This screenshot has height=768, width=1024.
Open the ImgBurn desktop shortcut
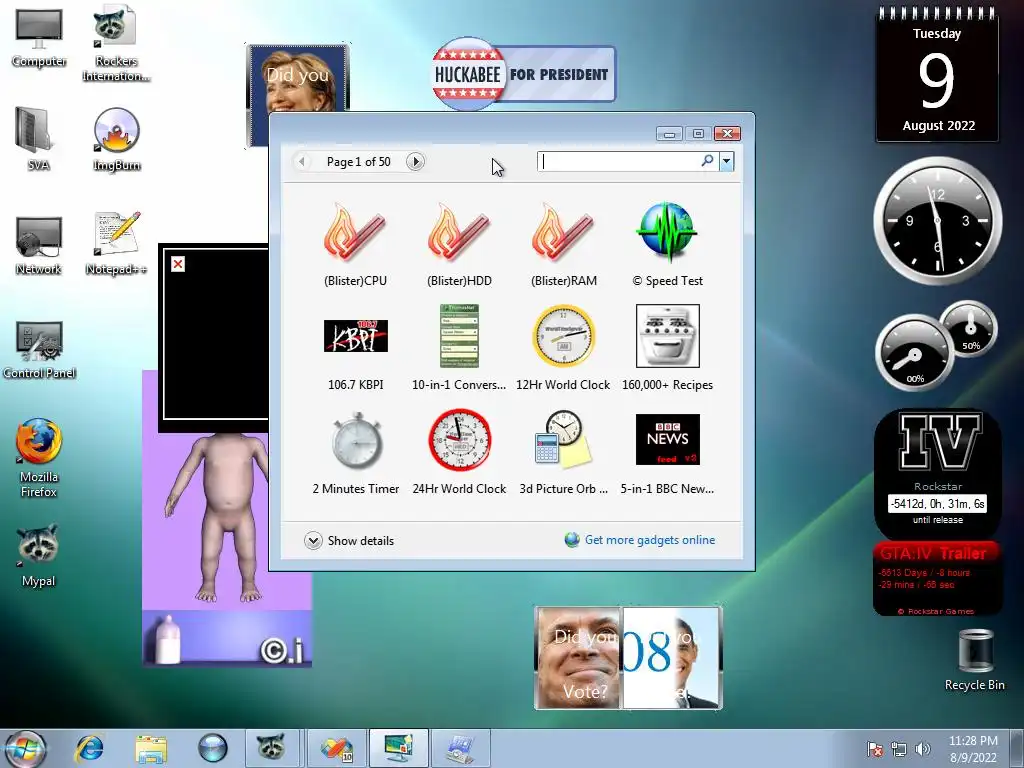tap(116, 139)
